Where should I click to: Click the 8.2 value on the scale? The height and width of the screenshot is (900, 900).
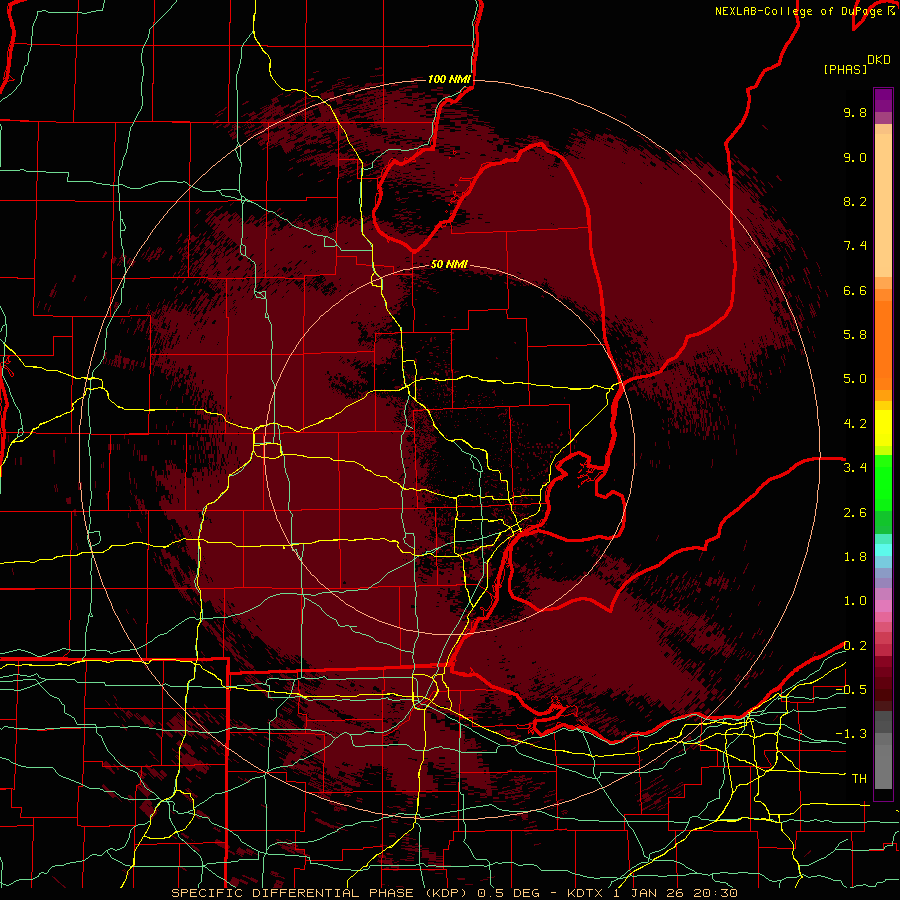855,201
